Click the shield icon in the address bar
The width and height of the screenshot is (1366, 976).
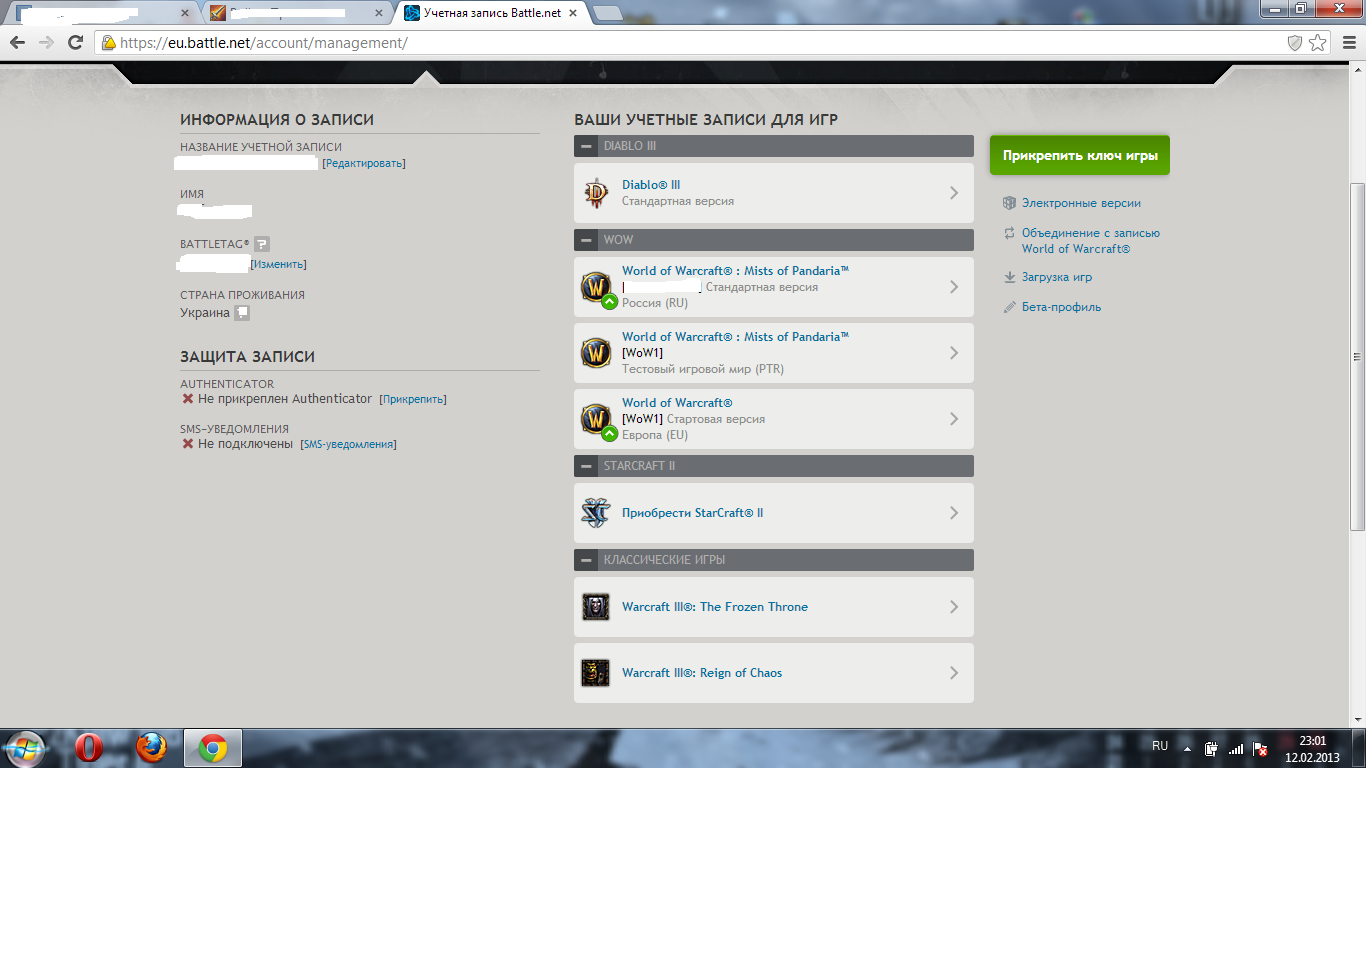click(x=1295, y=43)
